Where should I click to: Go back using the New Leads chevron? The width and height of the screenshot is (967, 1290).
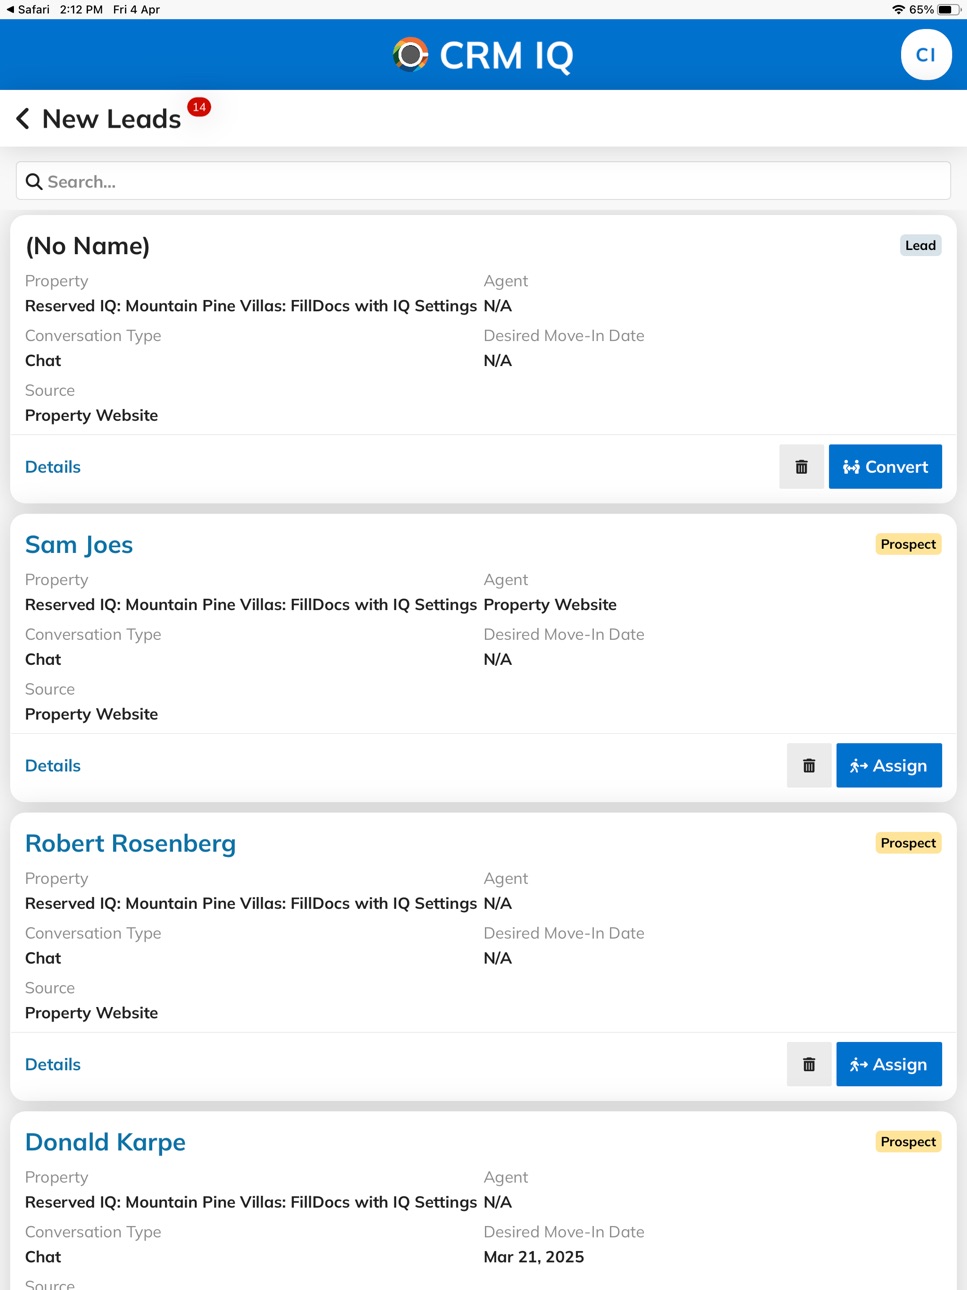23,119
